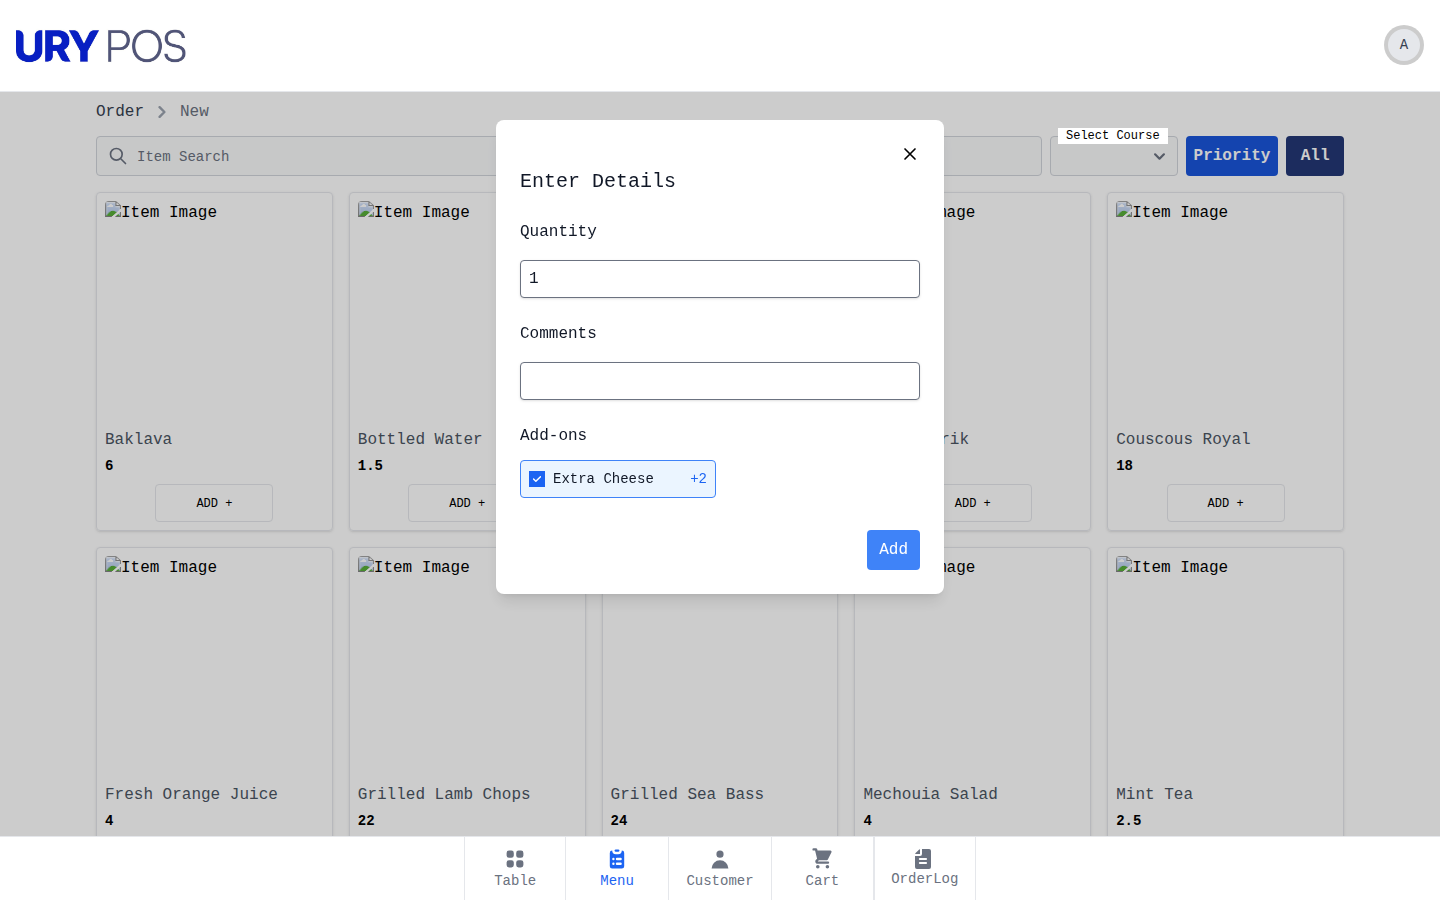
Task: Click the Enter Details heading
Action: (x=598, y=181)
